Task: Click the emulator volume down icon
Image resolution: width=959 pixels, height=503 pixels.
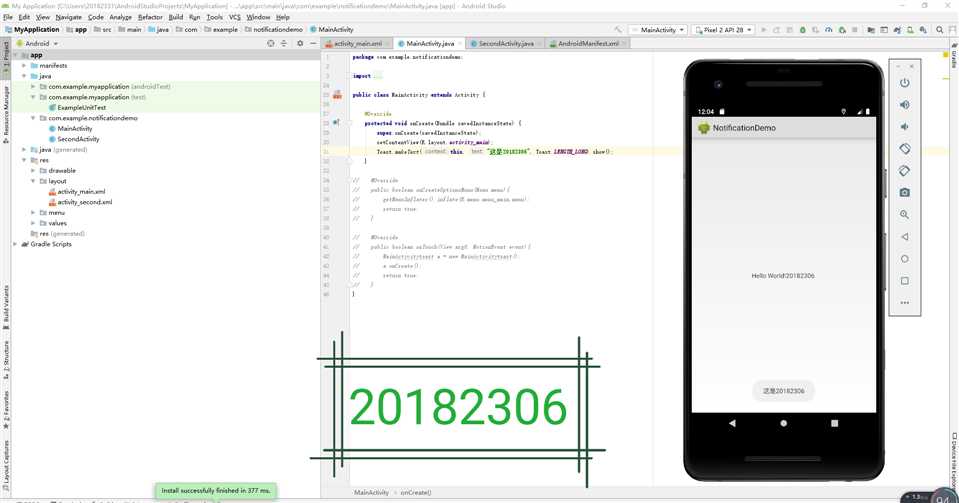Action: tap(905, 127)
